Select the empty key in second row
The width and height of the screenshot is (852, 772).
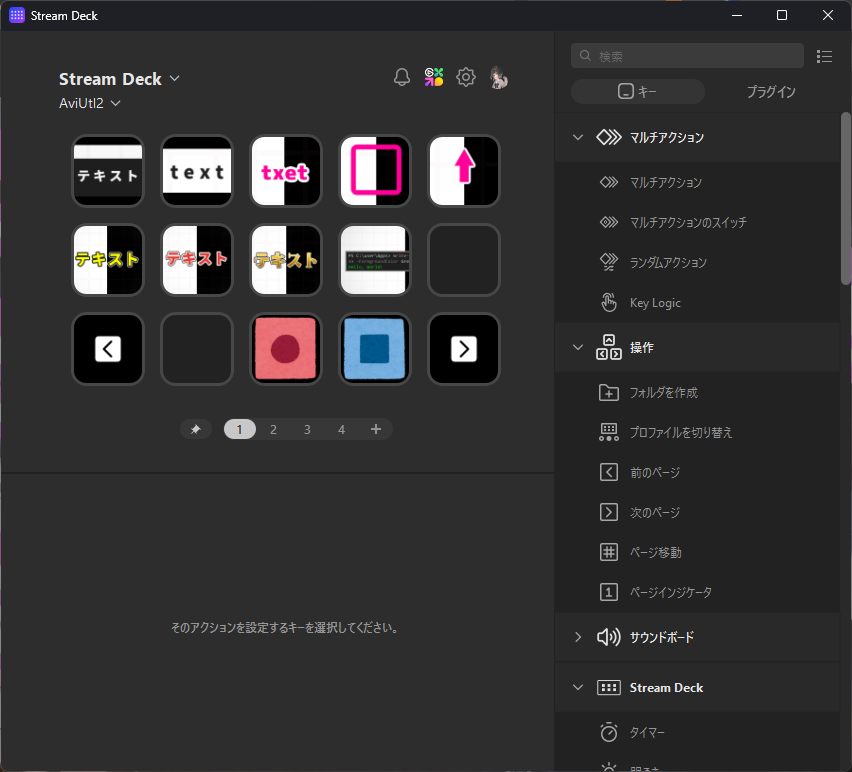[464, 260]
